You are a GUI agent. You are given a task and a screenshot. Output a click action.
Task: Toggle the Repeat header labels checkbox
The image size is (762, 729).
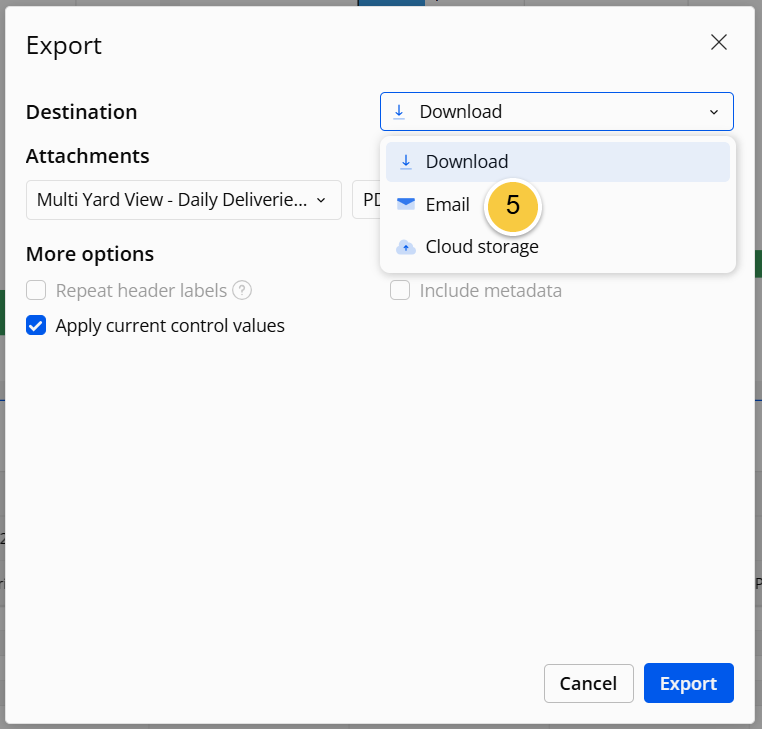36,291
